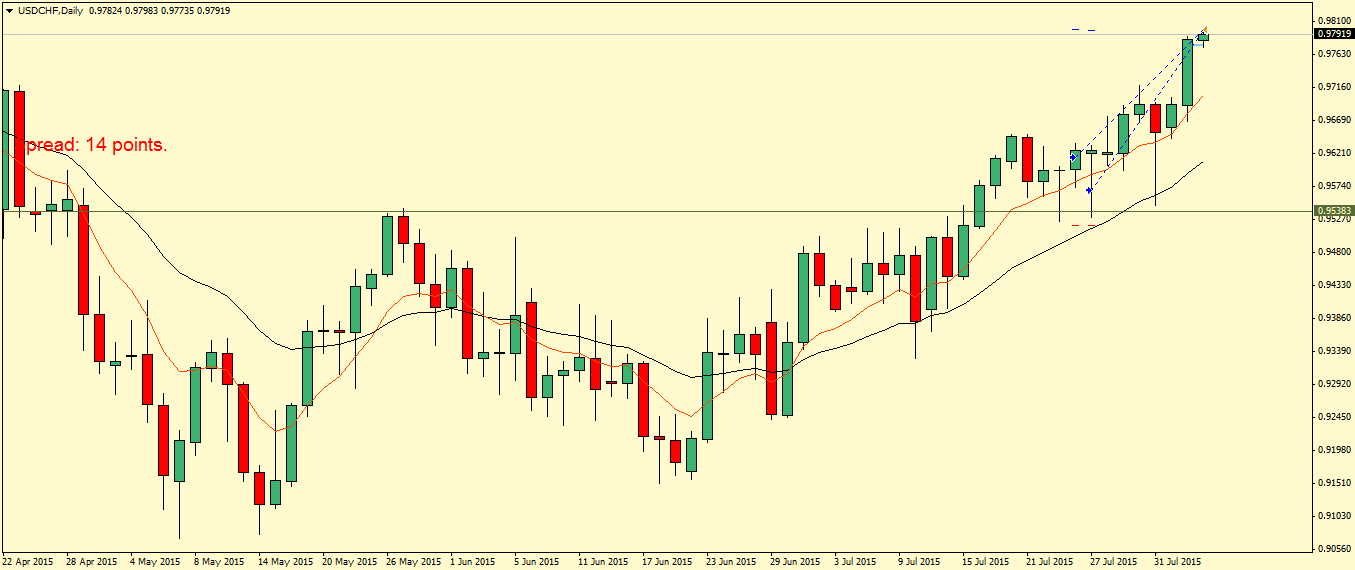This screenshot has width=1355, height=570.
Task: Select the red 'Spread: 14 points.' label
Action: click(x=88, y=145)
